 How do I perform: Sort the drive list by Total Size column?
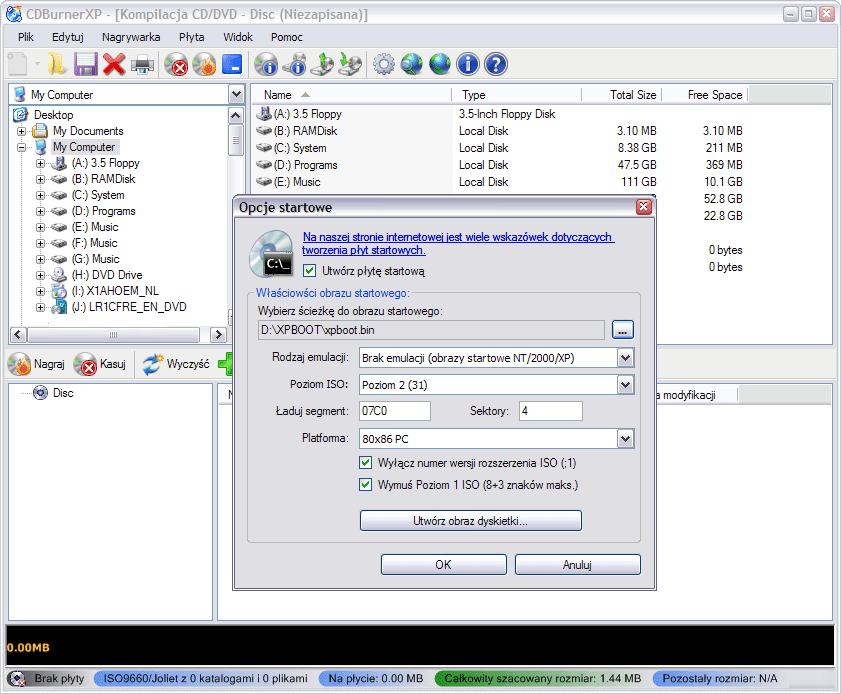pyautogui.click(x=621, y=95)
